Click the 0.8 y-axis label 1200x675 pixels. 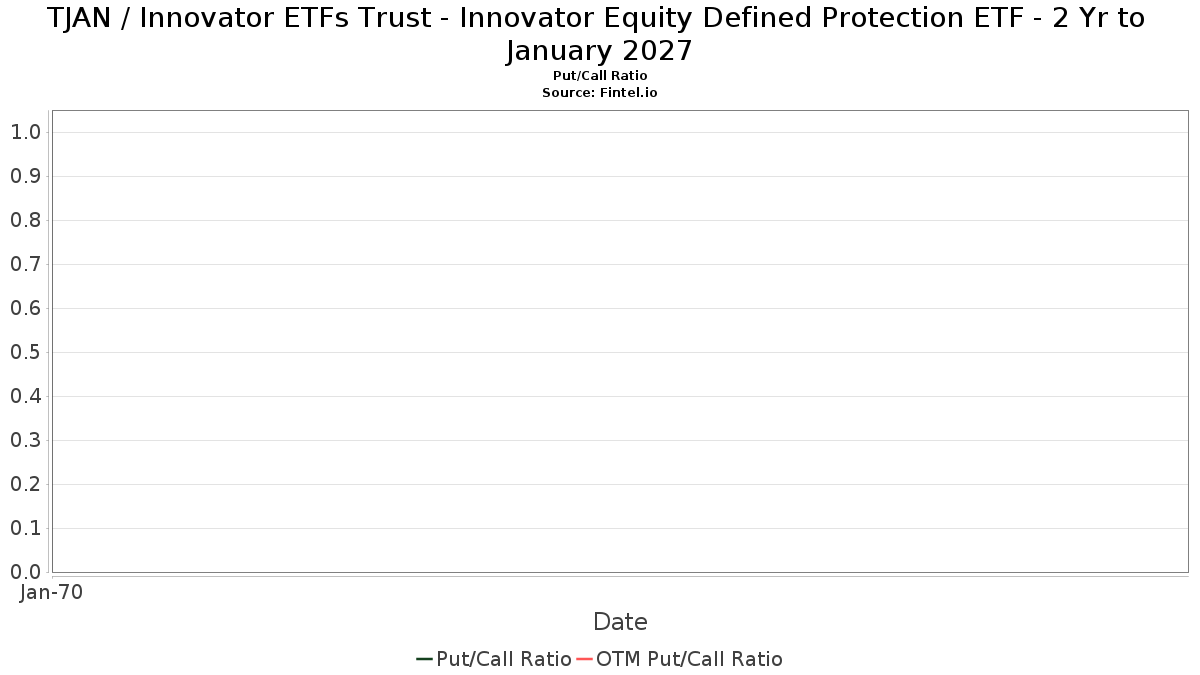point(25,220)
